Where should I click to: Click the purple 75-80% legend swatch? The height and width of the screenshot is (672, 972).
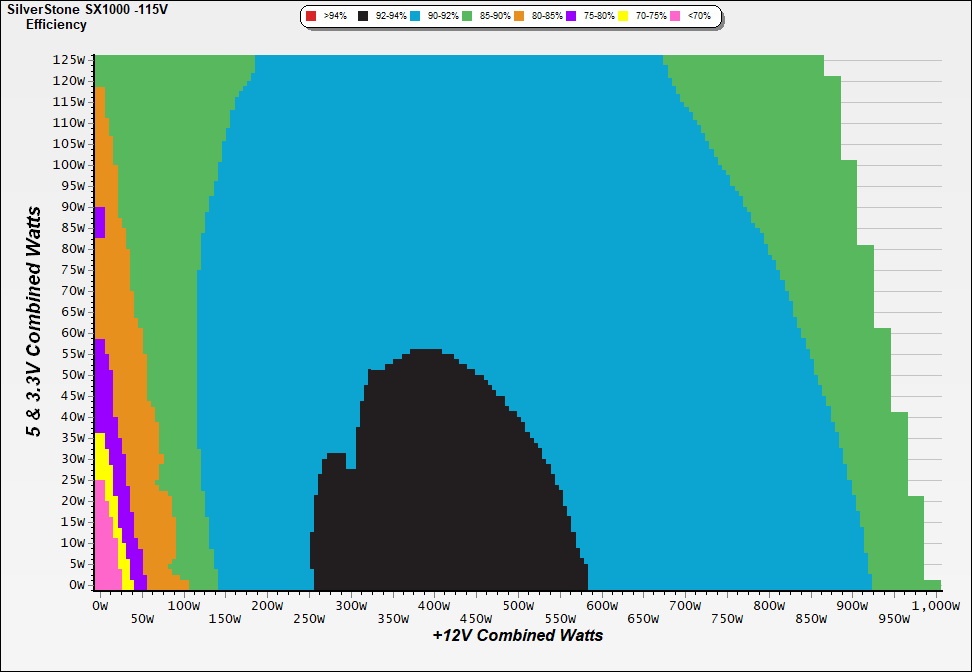pyautogui.click(x=571, y=16)
